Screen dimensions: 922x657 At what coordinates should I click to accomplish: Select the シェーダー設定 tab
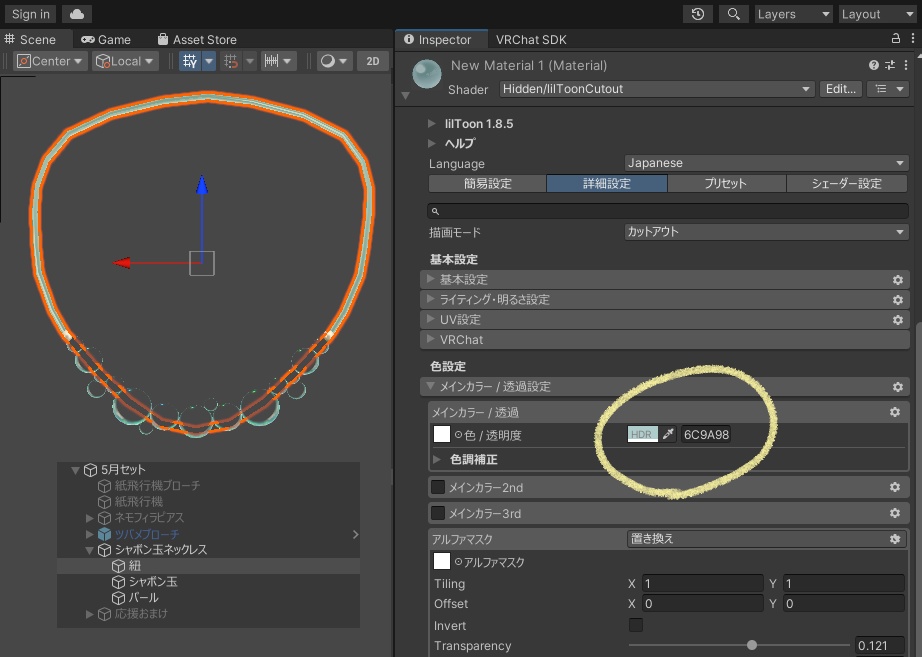[x=847, y=184]
